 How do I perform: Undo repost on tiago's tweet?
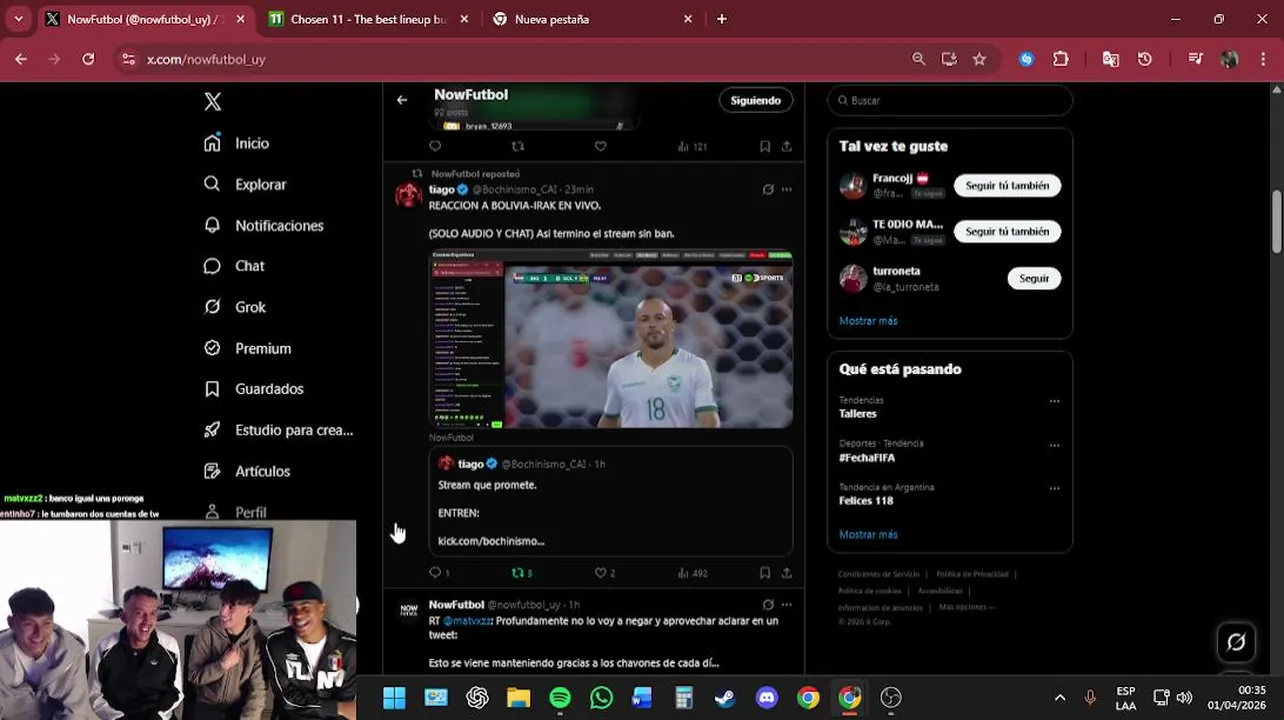[518, 573]
